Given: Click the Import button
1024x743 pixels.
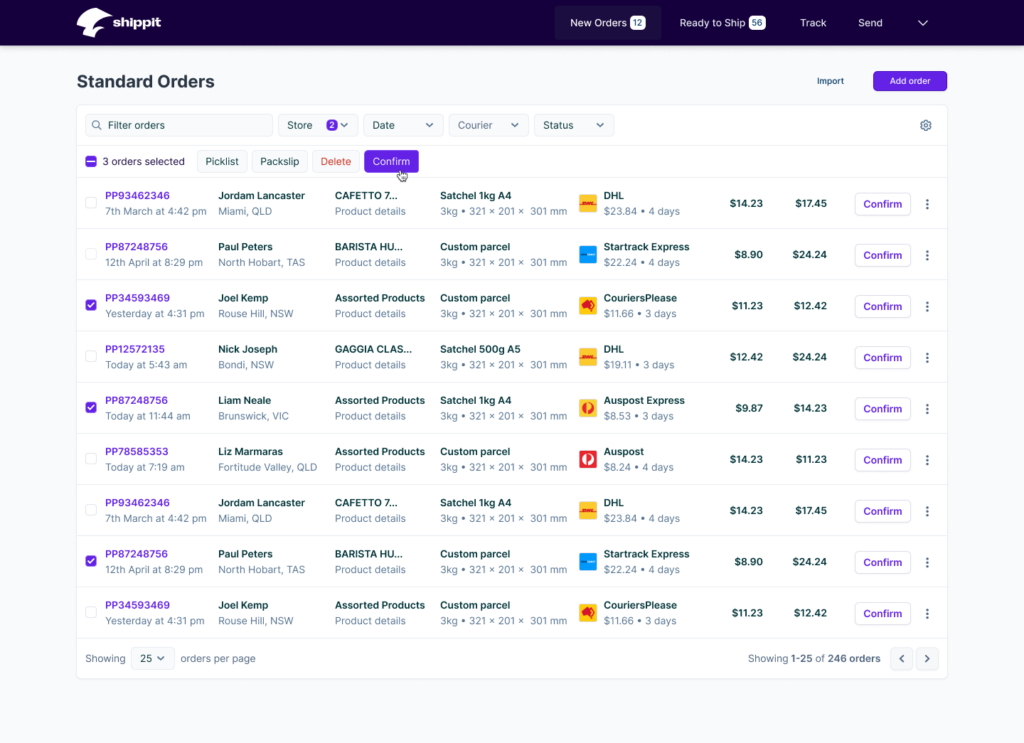Looking at the screenshot, I should click(830, 81).
